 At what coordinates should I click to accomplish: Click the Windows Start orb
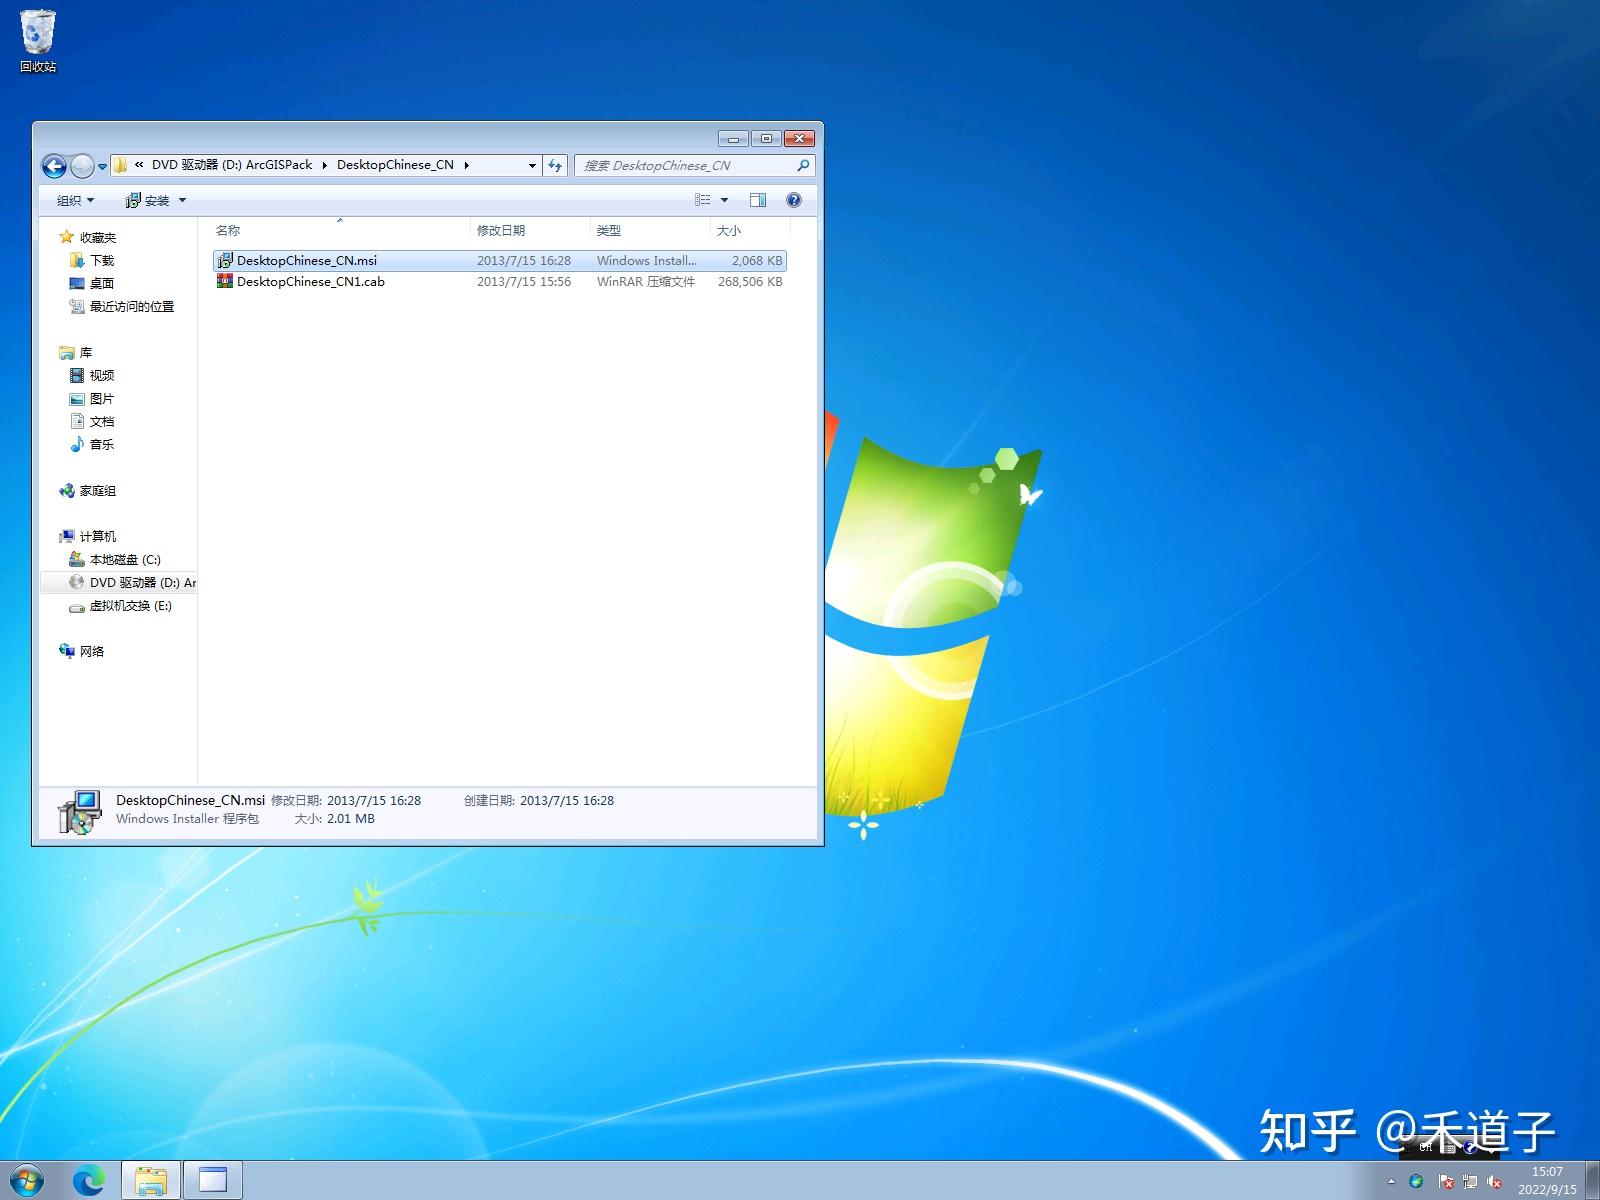[x=27, y=1181]
